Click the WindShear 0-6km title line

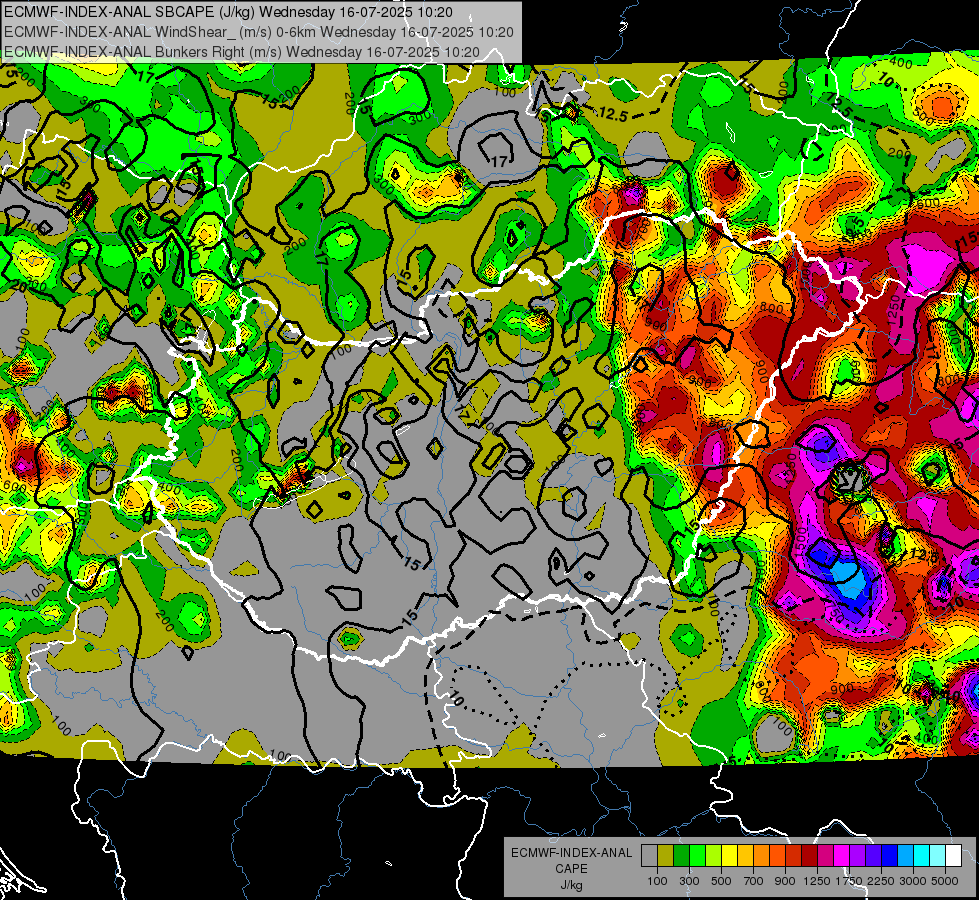258,32
